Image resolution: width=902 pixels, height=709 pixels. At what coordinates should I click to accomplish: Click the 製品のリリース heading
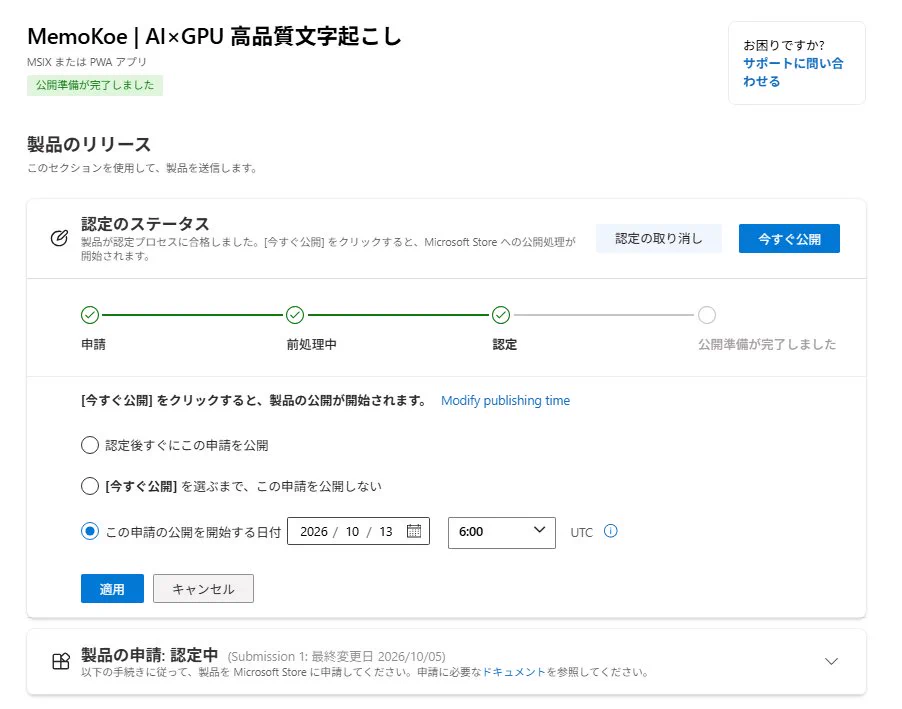coord(89,144)
